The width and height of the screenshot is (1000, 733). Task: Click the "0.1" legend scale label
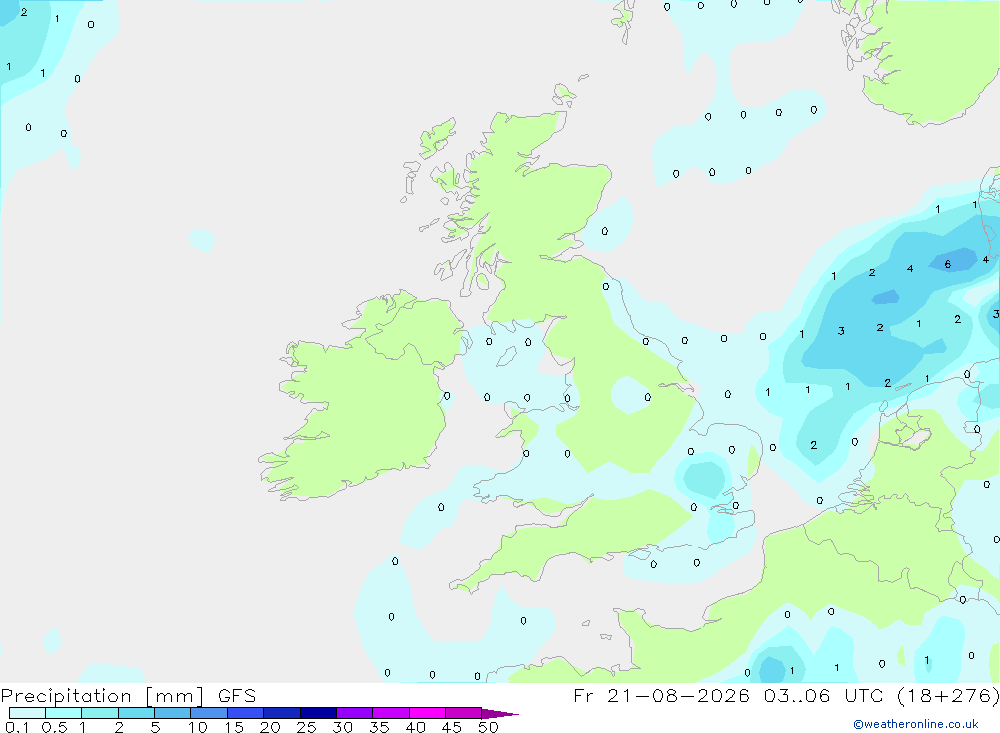coord(17,727)
